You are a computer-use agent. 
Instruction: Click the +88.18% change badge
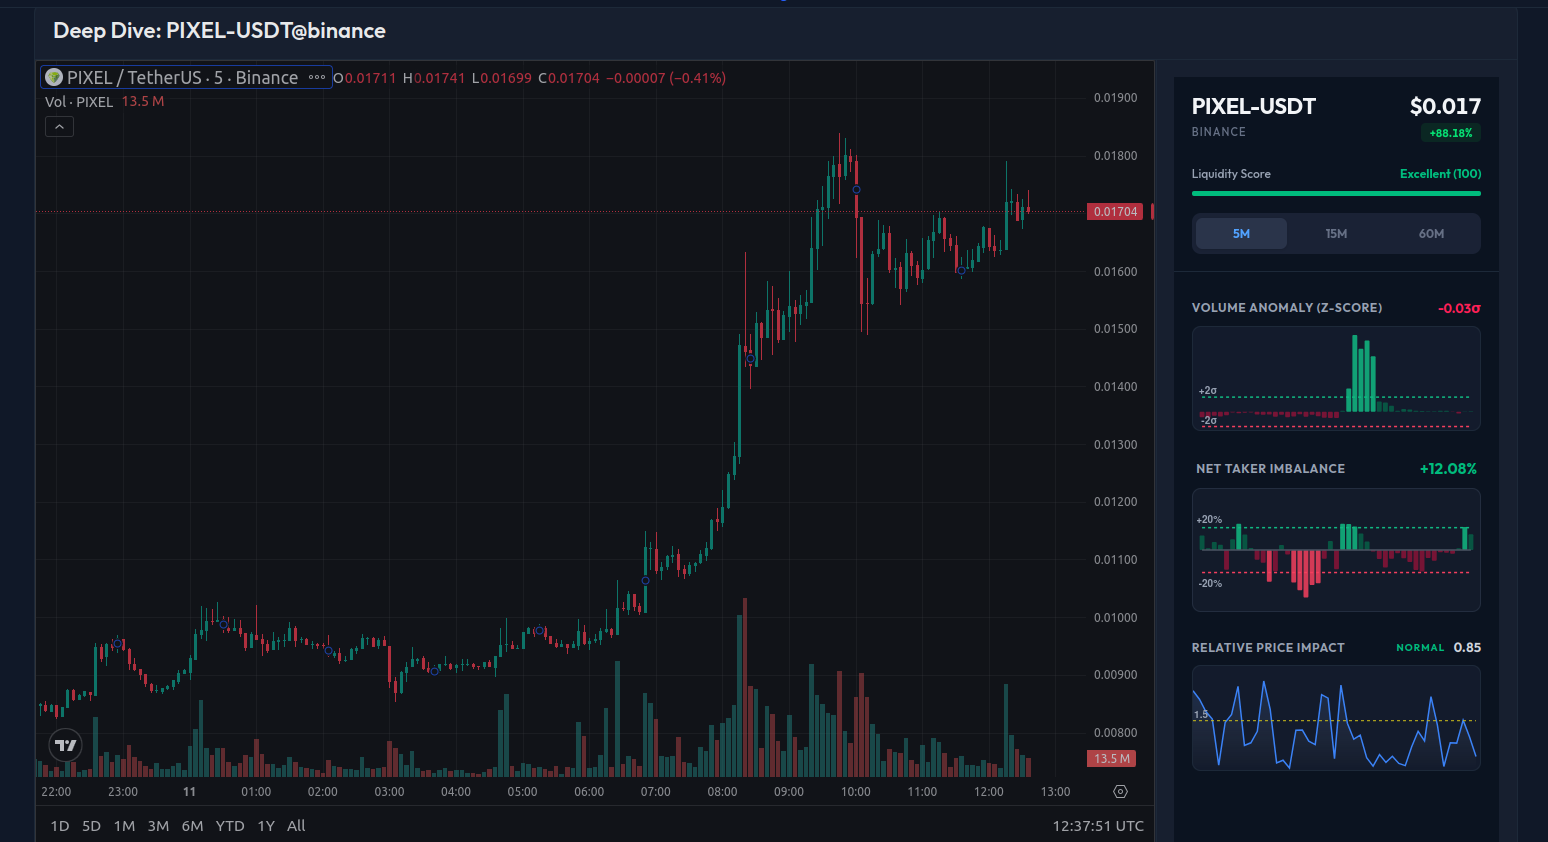(x=1450, y=132)
